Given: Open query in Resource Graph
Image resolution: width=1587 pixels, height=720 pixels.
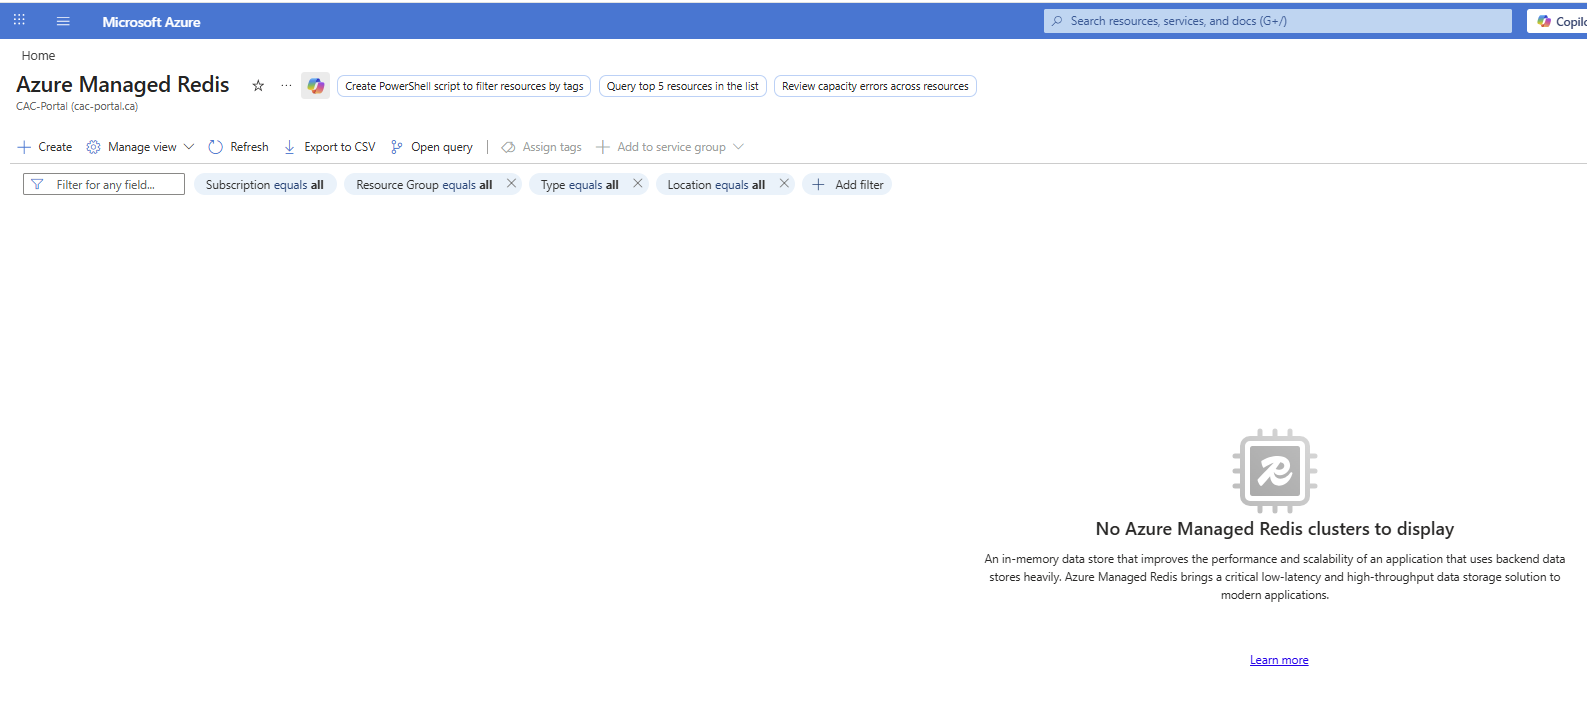Looking at the screenshot, I should (432, 147).
